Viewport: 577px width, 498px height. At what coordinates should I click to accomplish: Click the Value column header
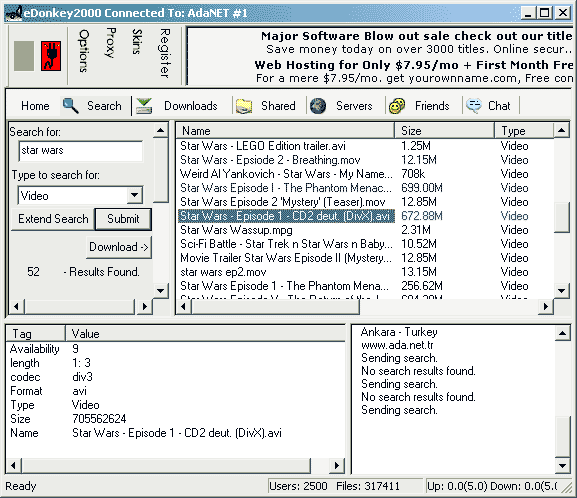pyautogui.click(x=205, y=334)
